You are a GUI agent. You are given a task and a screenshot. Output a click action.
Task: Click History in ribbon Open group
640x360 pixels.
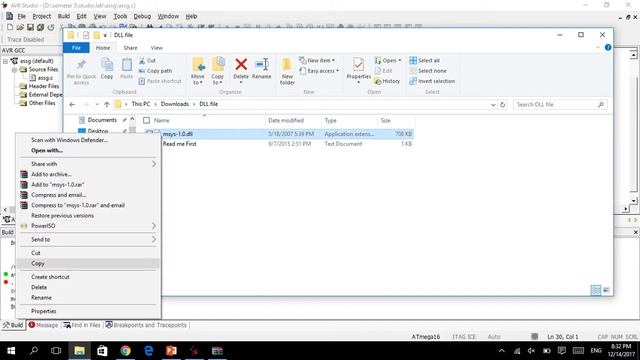[387, 81]
